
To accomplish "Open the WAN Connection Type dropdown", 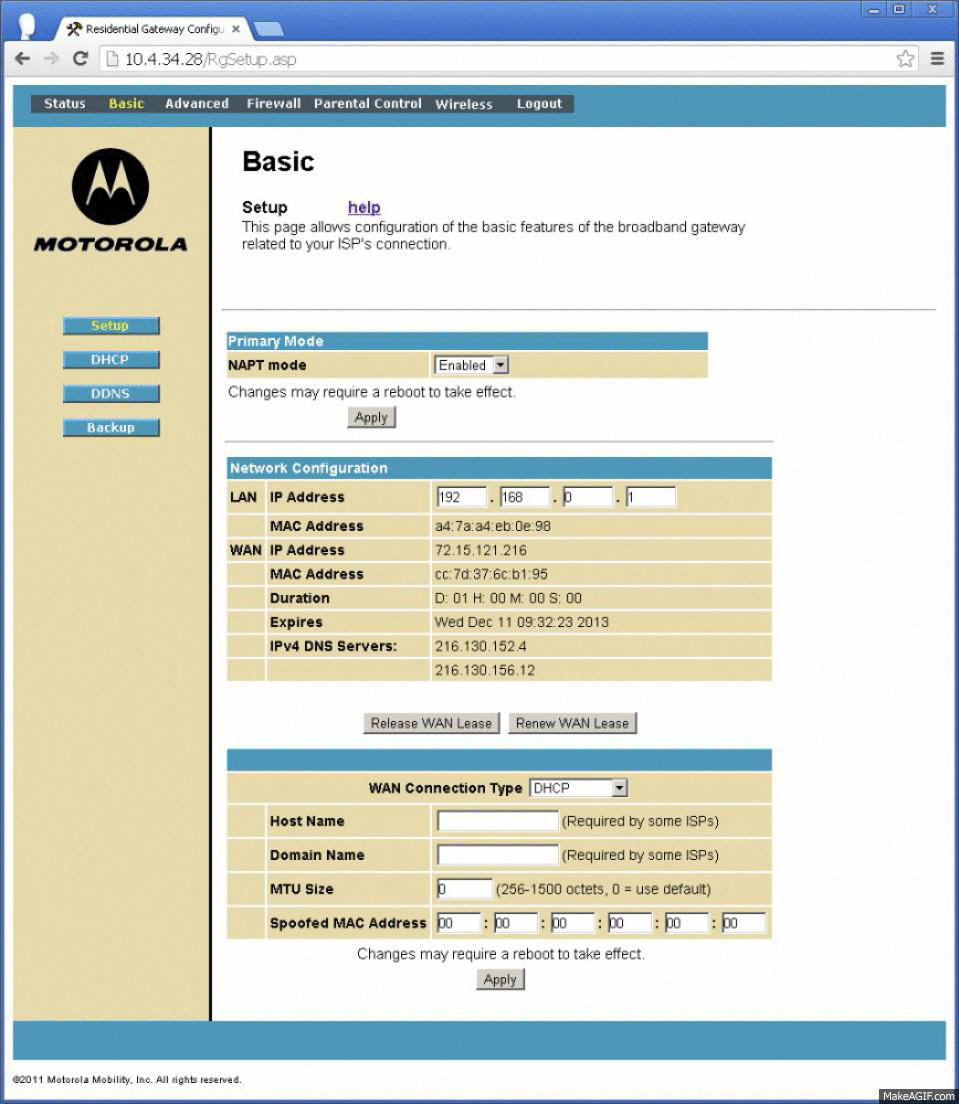I will point(578,788).
